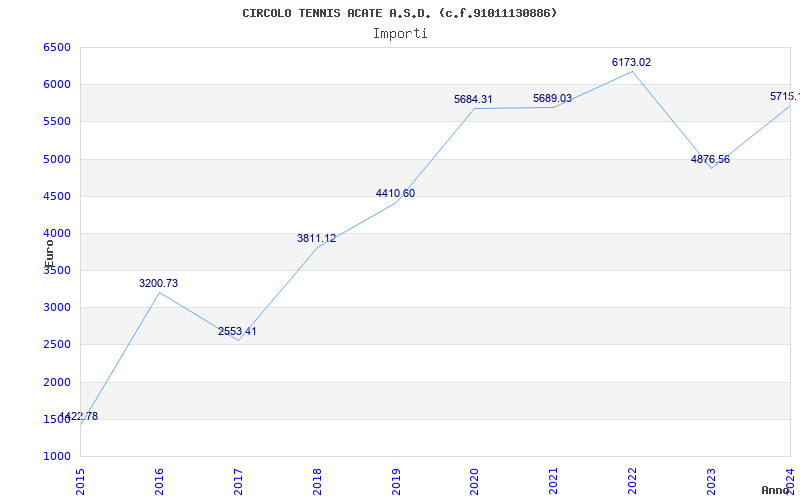Click the 2015 x-axis year label

click(x=80, y=482)
